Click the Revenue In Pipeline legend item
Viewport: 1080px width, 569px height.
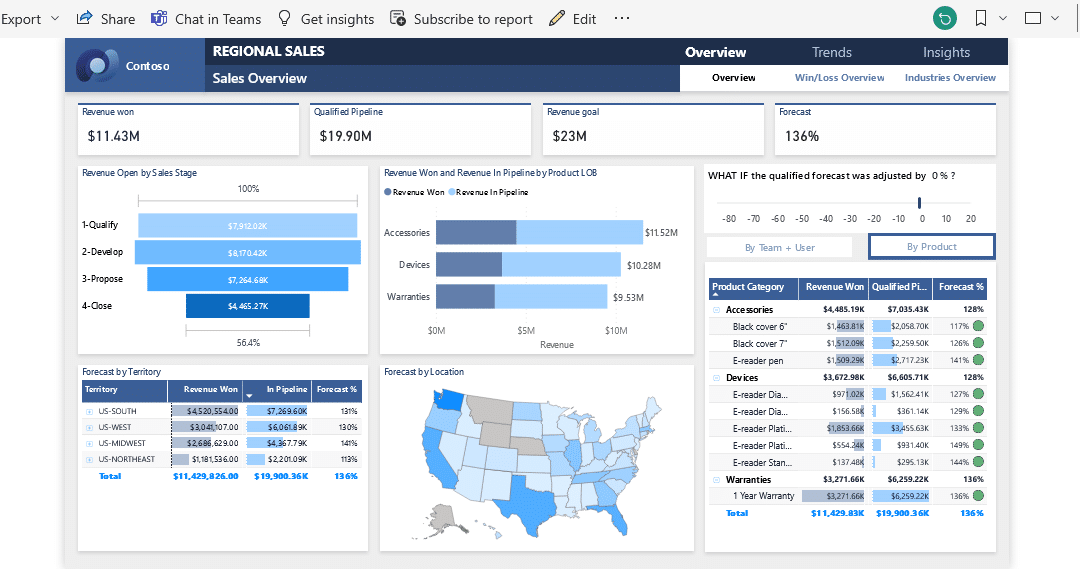tap(488, 192)
